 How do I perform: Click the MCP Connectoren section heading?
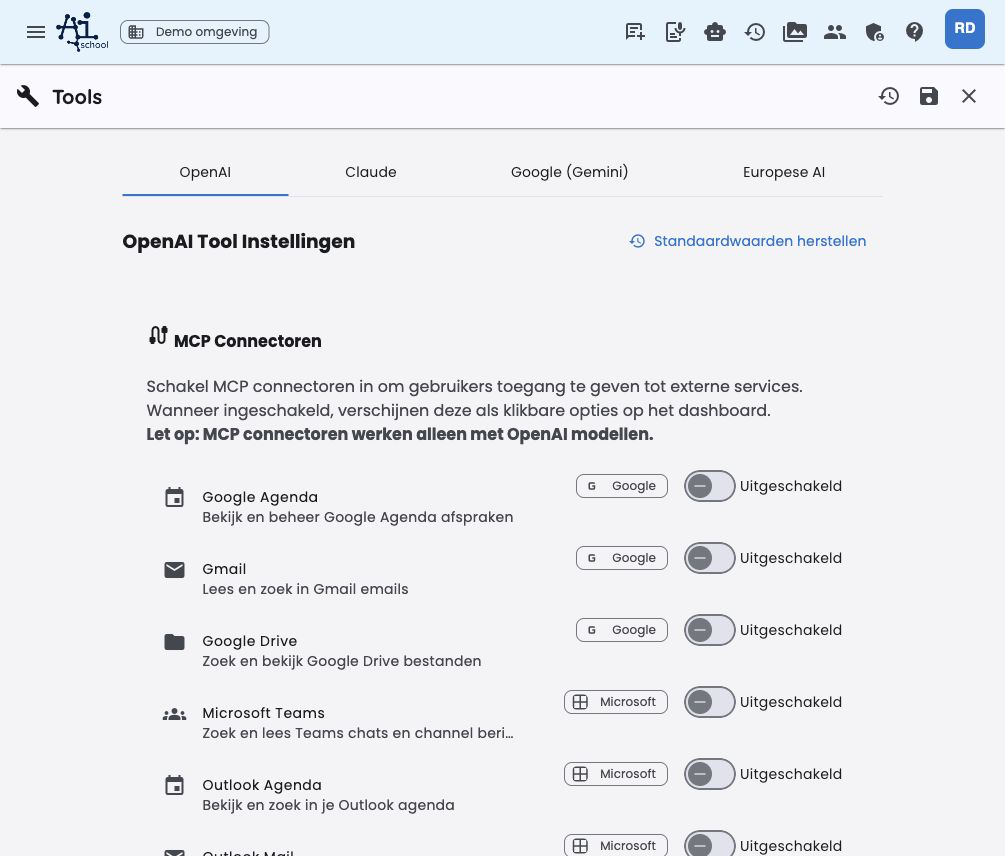(247, 341)
